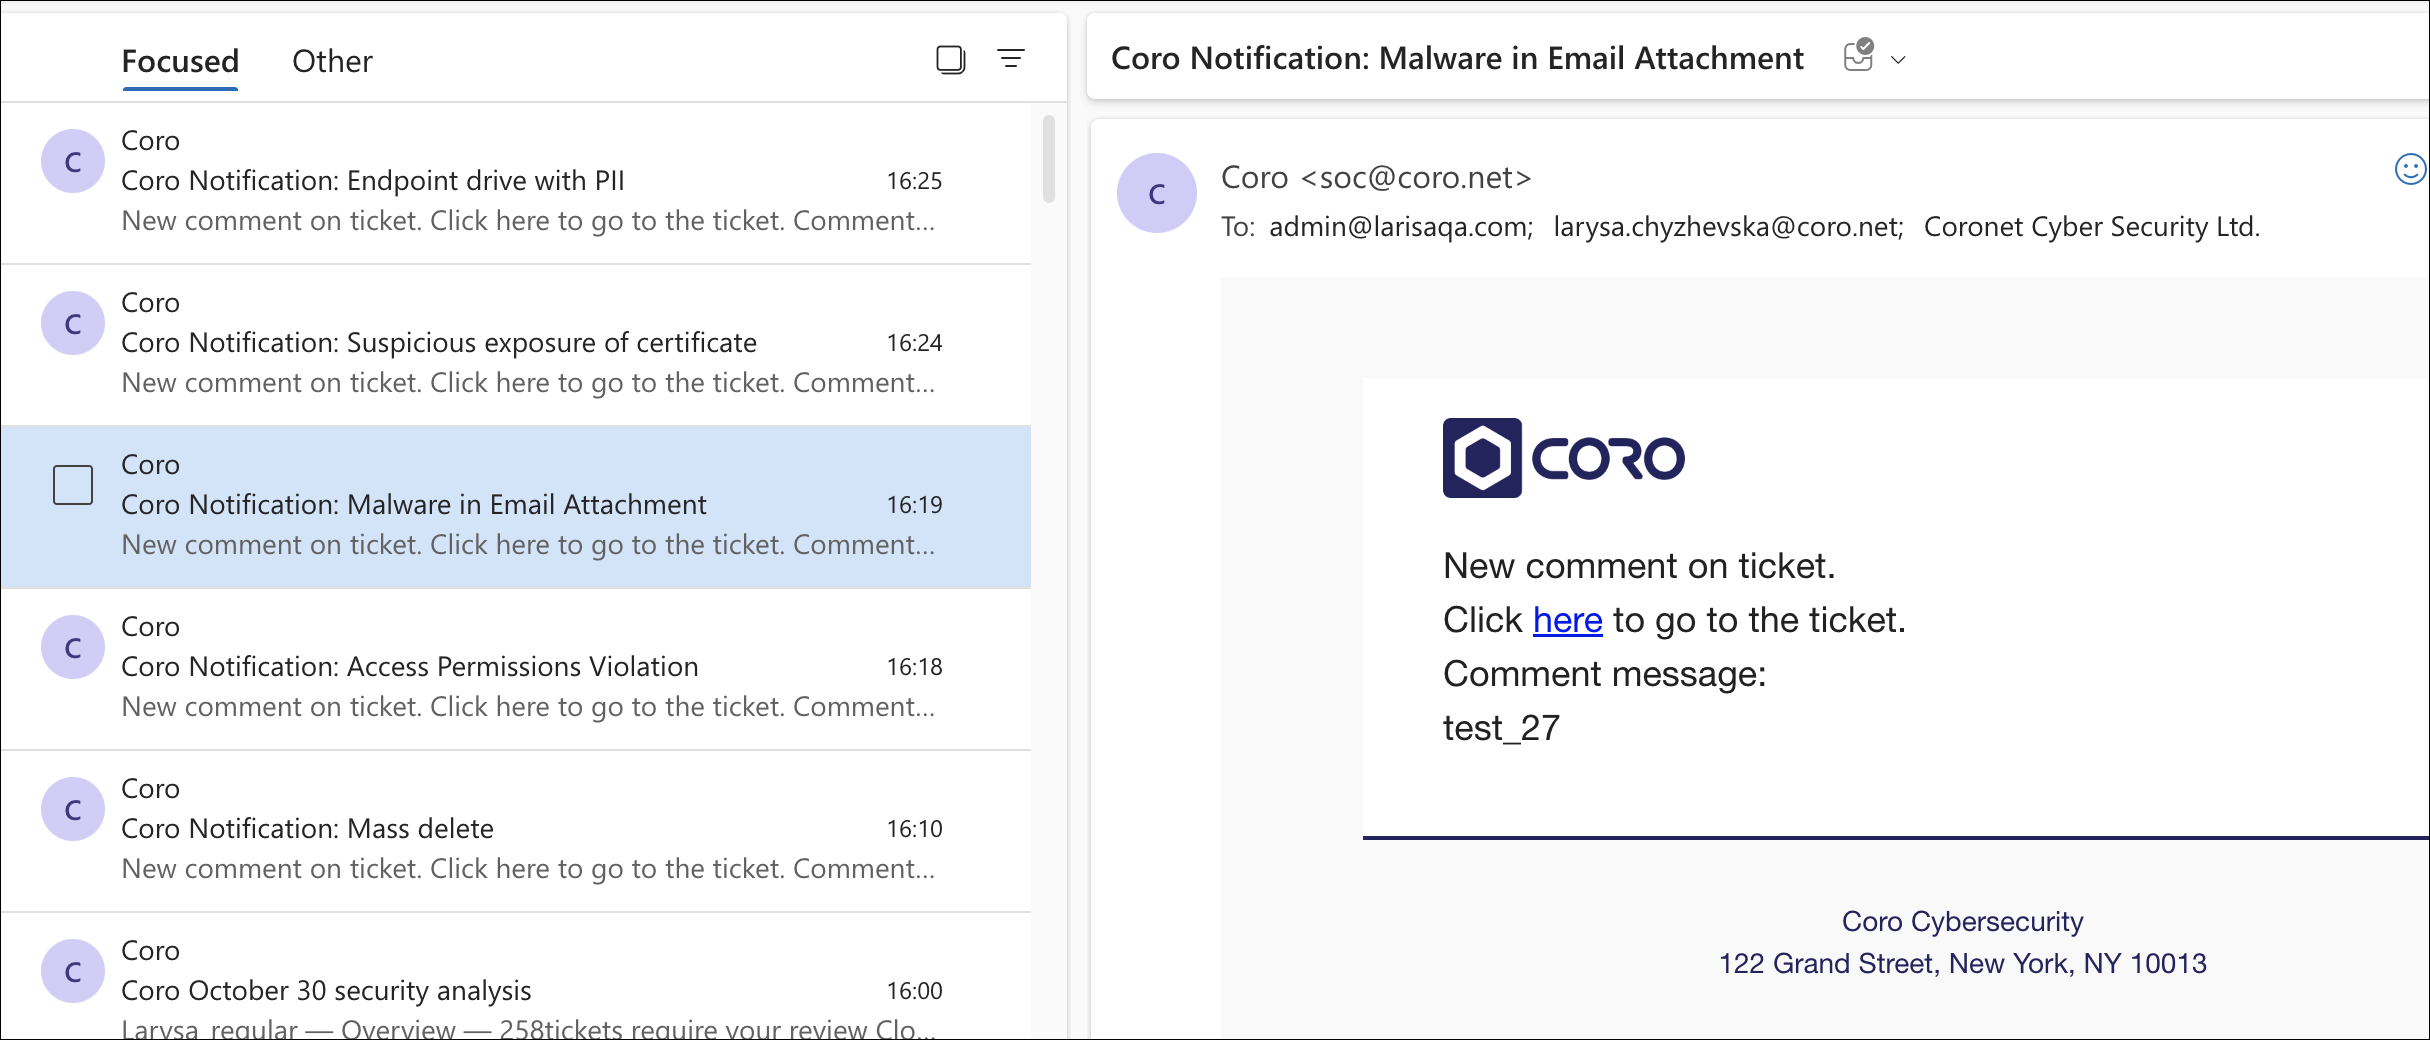Tick checkbox for Malware in Email Attachment message
Viewport: 2430px width, 1040px height.
point(73,485)
